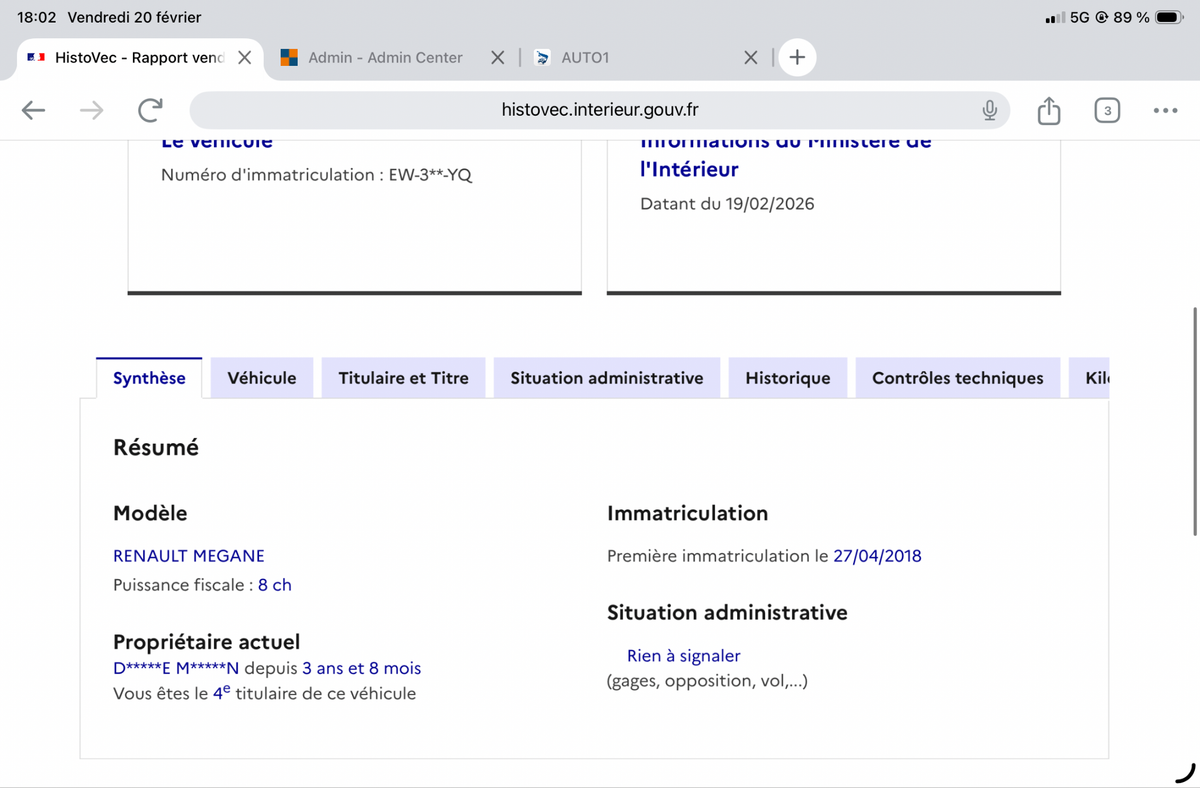
Task: Tap the microphone icon in address bar
Action: point(989,110)
